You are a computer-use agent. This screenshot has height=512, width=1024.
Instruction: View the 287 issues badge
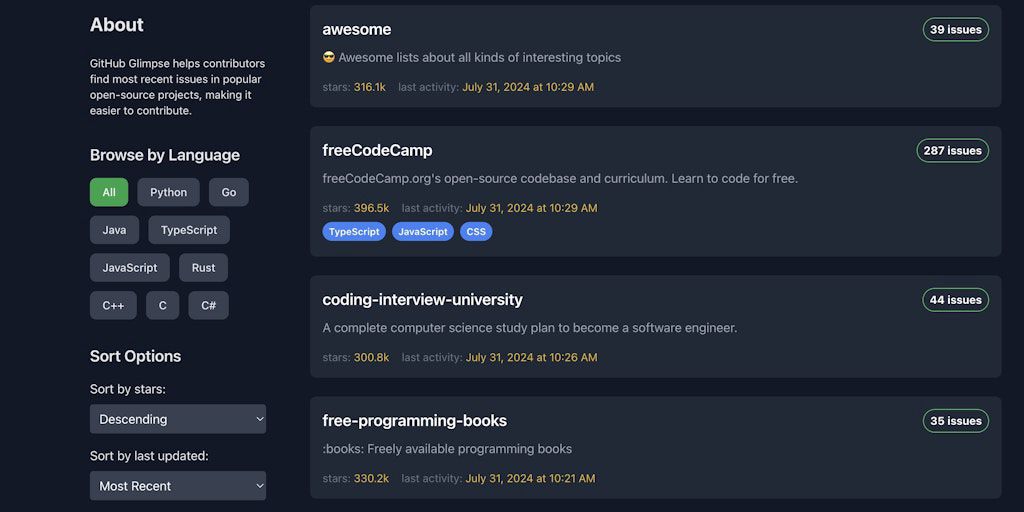(x=952, y=151)
